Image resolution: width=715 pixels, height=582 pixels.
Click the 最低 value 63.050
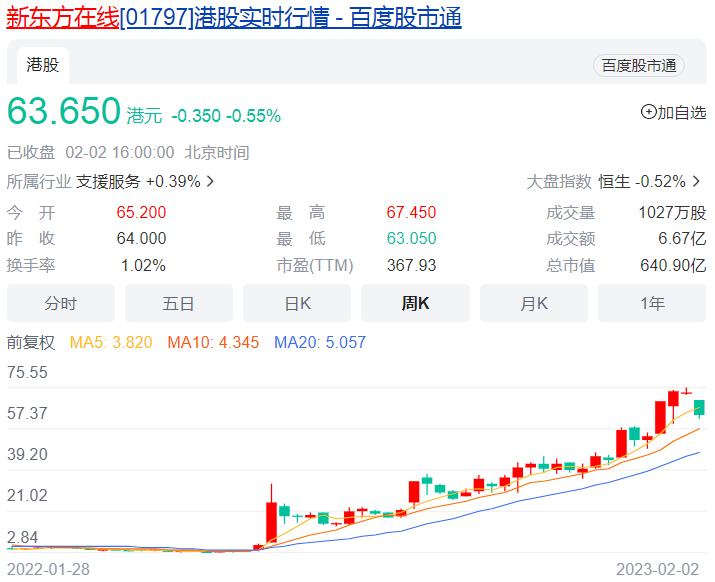point(411,239)
